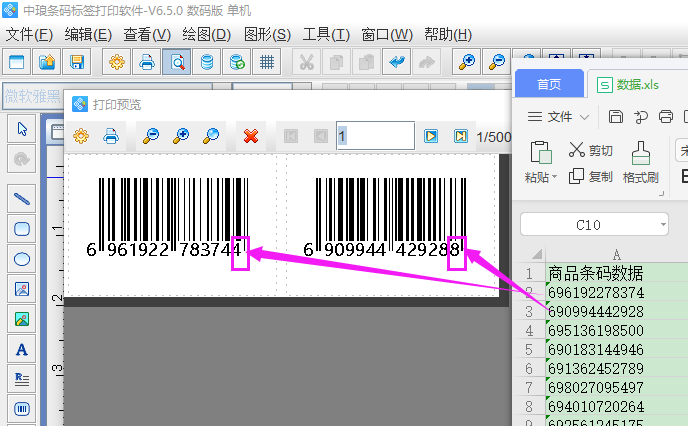Screen dimensions: 688x426
Task: Click the 复制 copy button
Action: point(590,177)
